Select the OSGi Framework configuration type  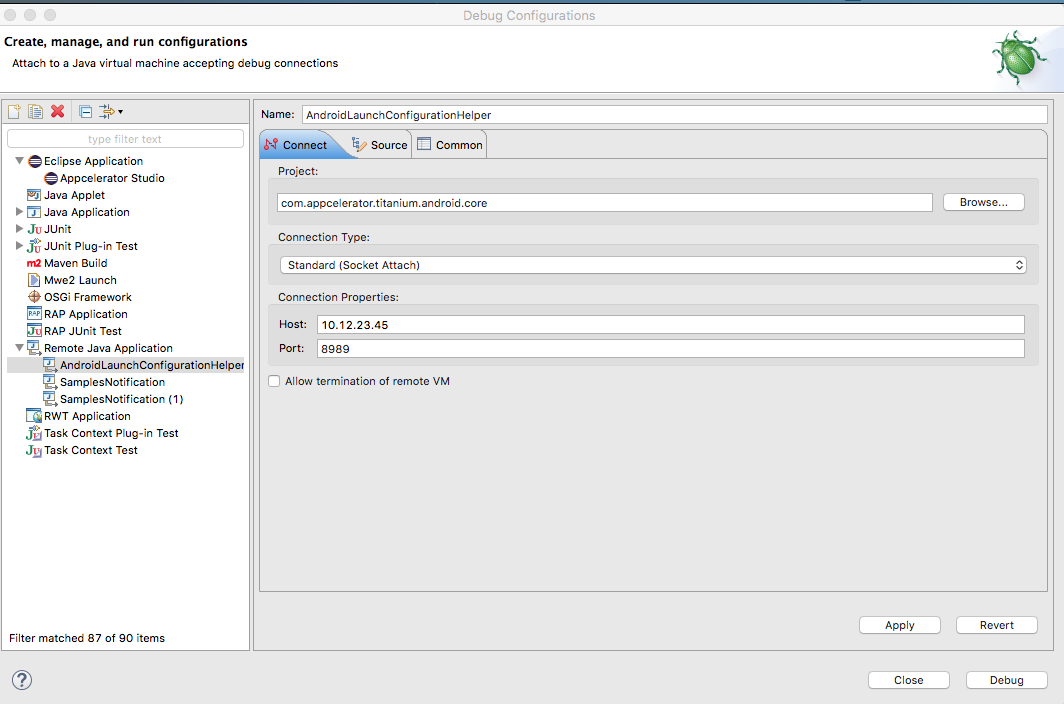point(85,296)
